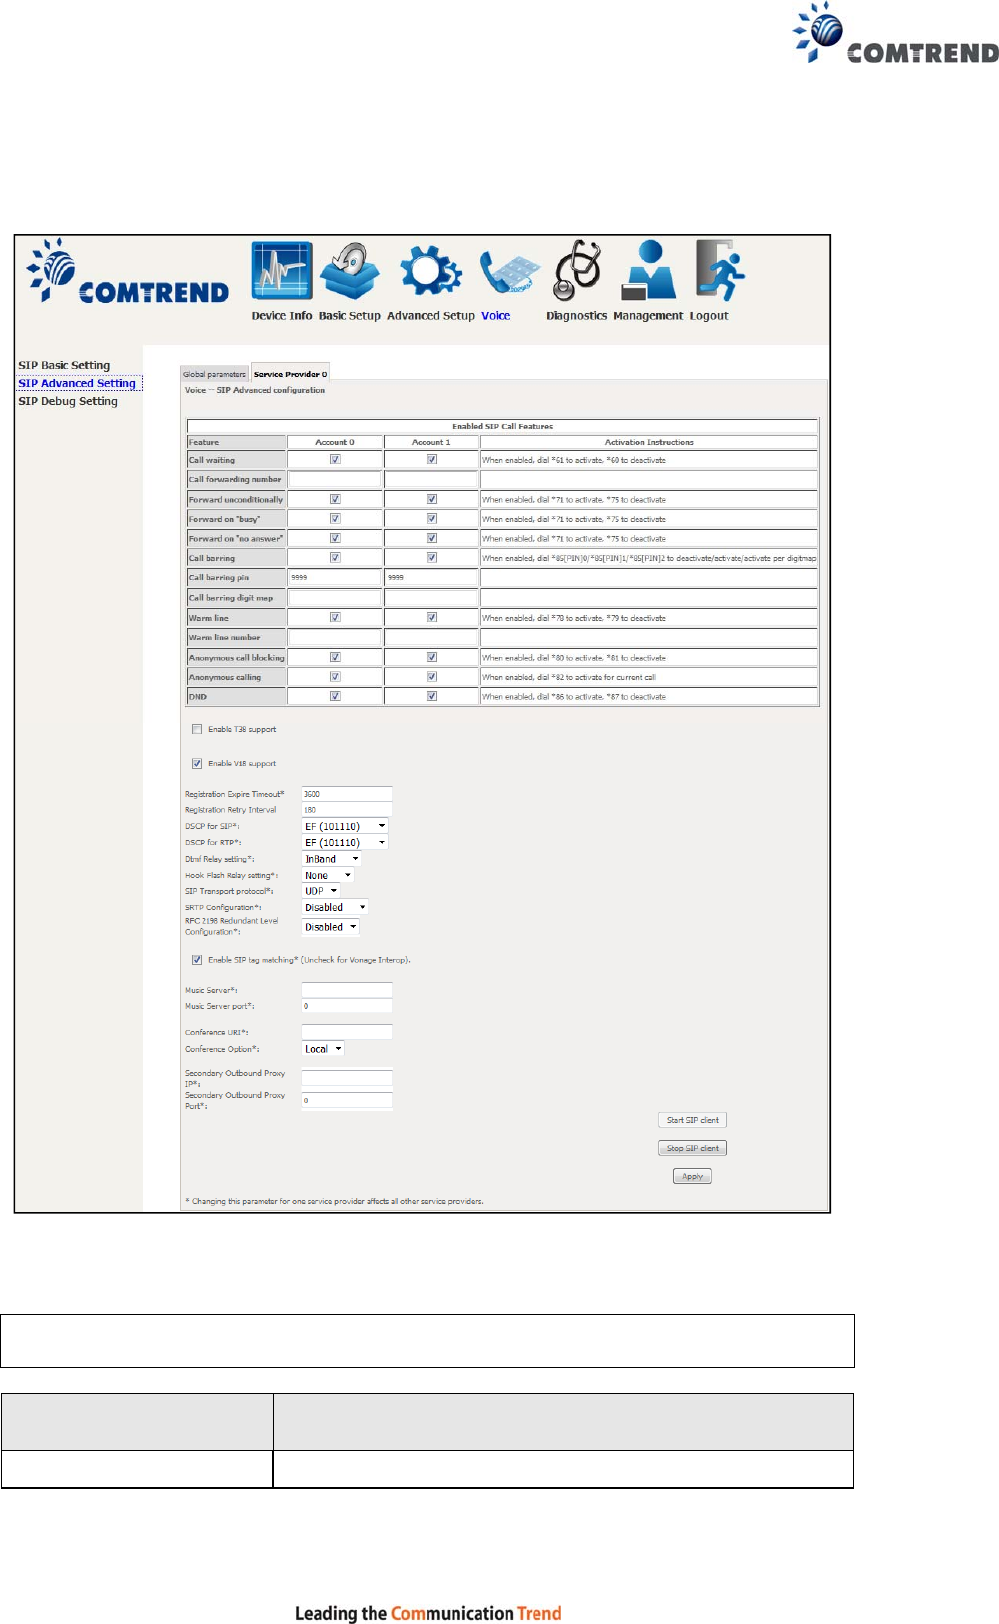Open Hook Flash Relay setting dropdown
The image size is (999, 1624).
point(328,875)
